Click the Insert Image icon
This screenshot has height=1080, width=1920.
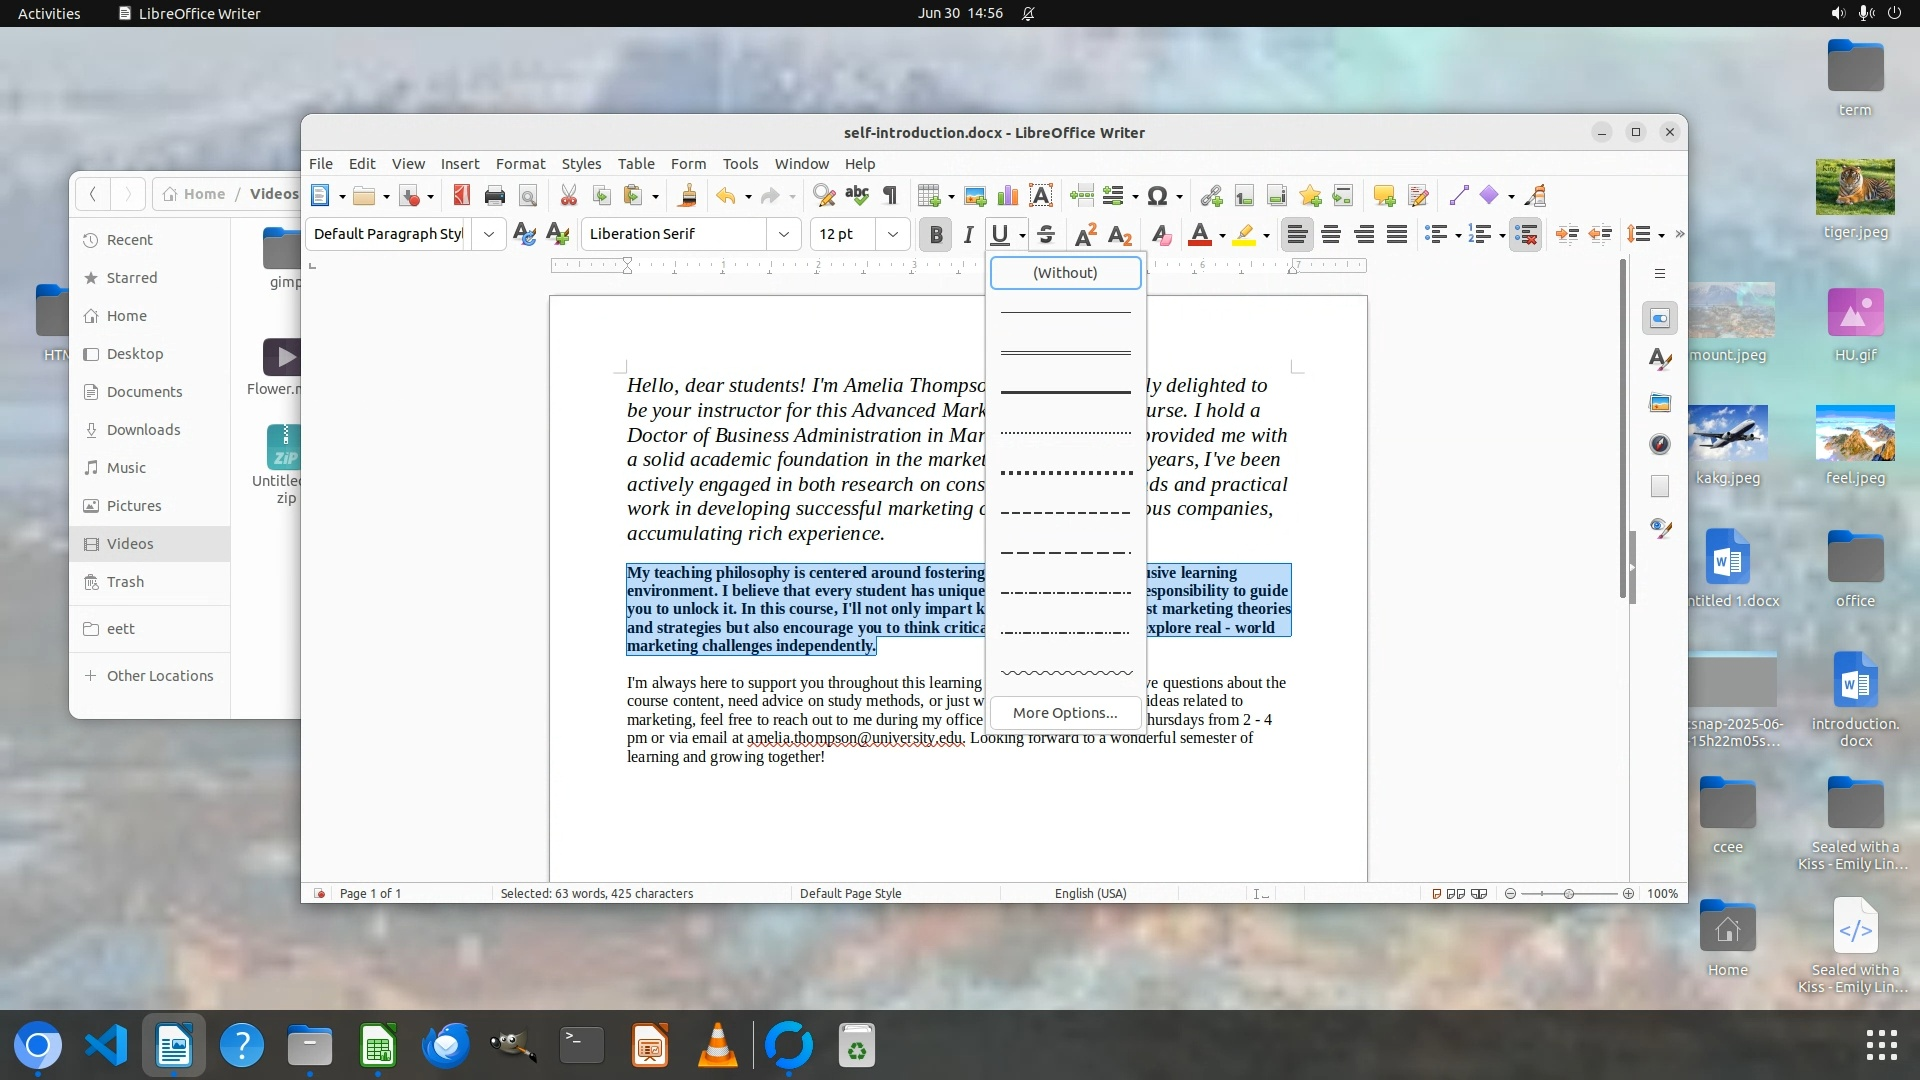[x=975, y=196]
